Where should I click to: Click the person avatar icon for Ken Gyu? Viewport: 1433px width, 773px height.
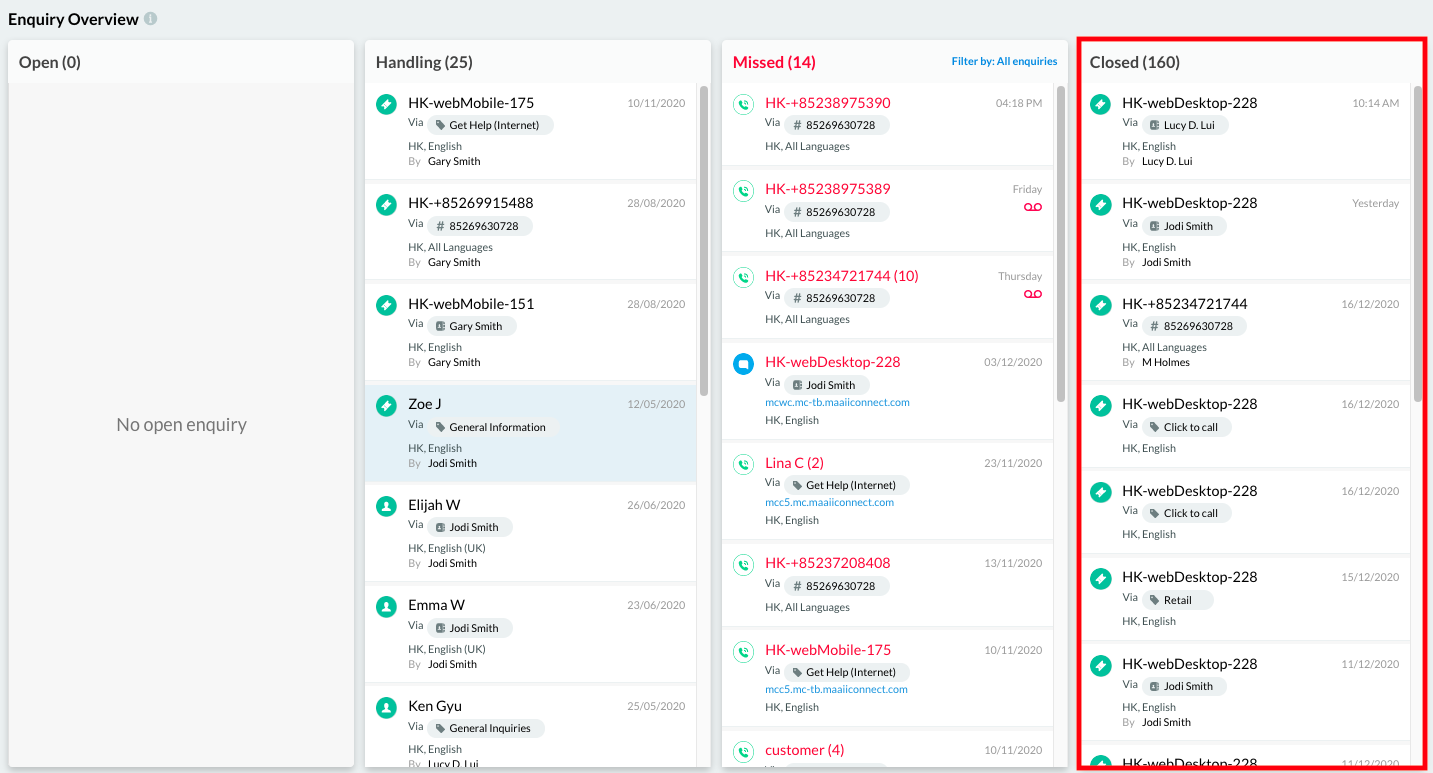tap(386, 707)
